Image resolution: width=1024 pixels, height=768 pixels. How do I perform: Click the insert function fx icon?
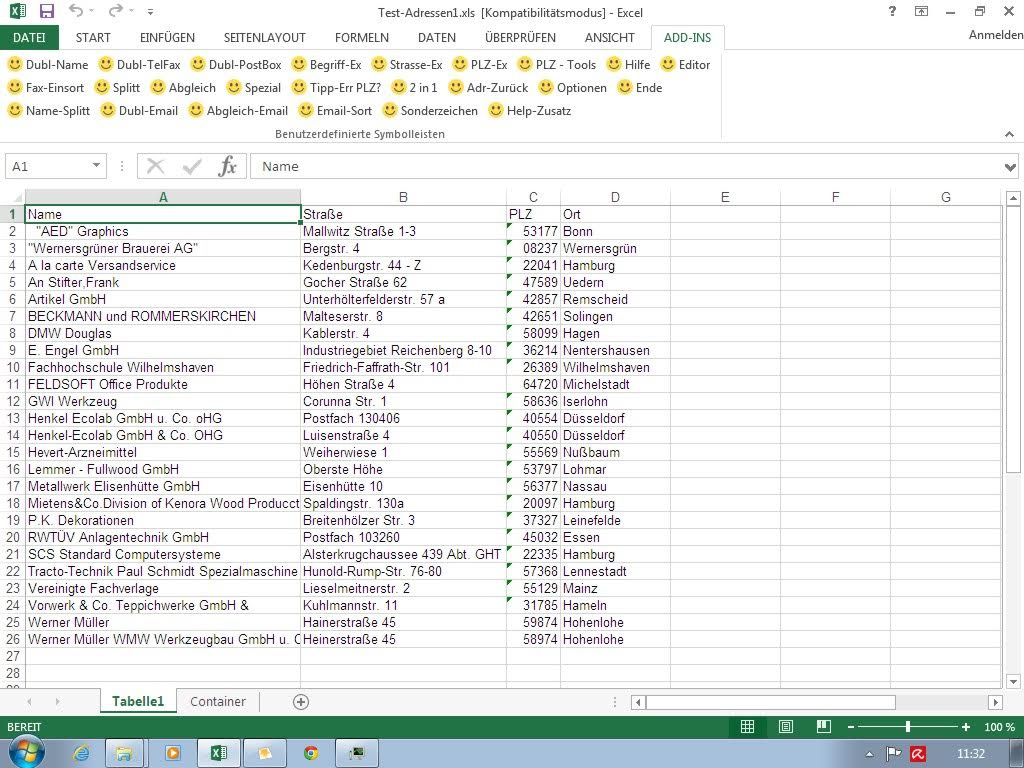[228, 167]
